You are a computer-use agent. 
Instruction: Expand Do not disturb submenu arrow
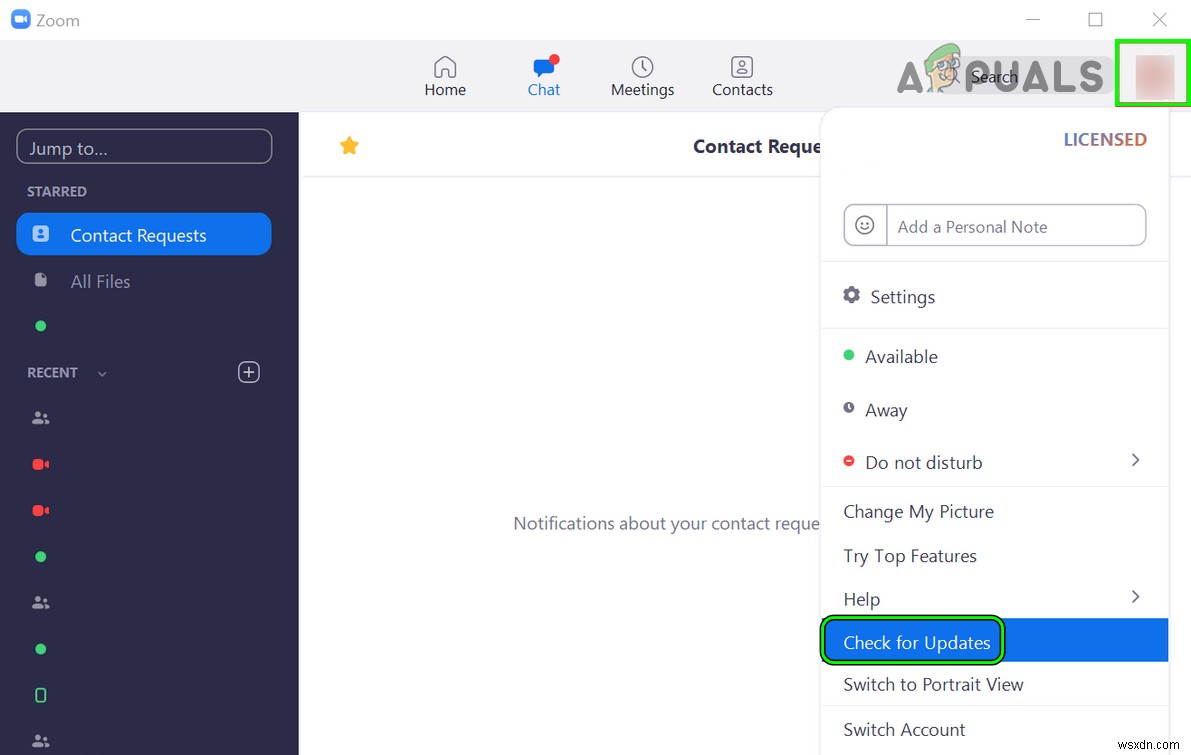pyautogui.click(x=1135, y=460)
